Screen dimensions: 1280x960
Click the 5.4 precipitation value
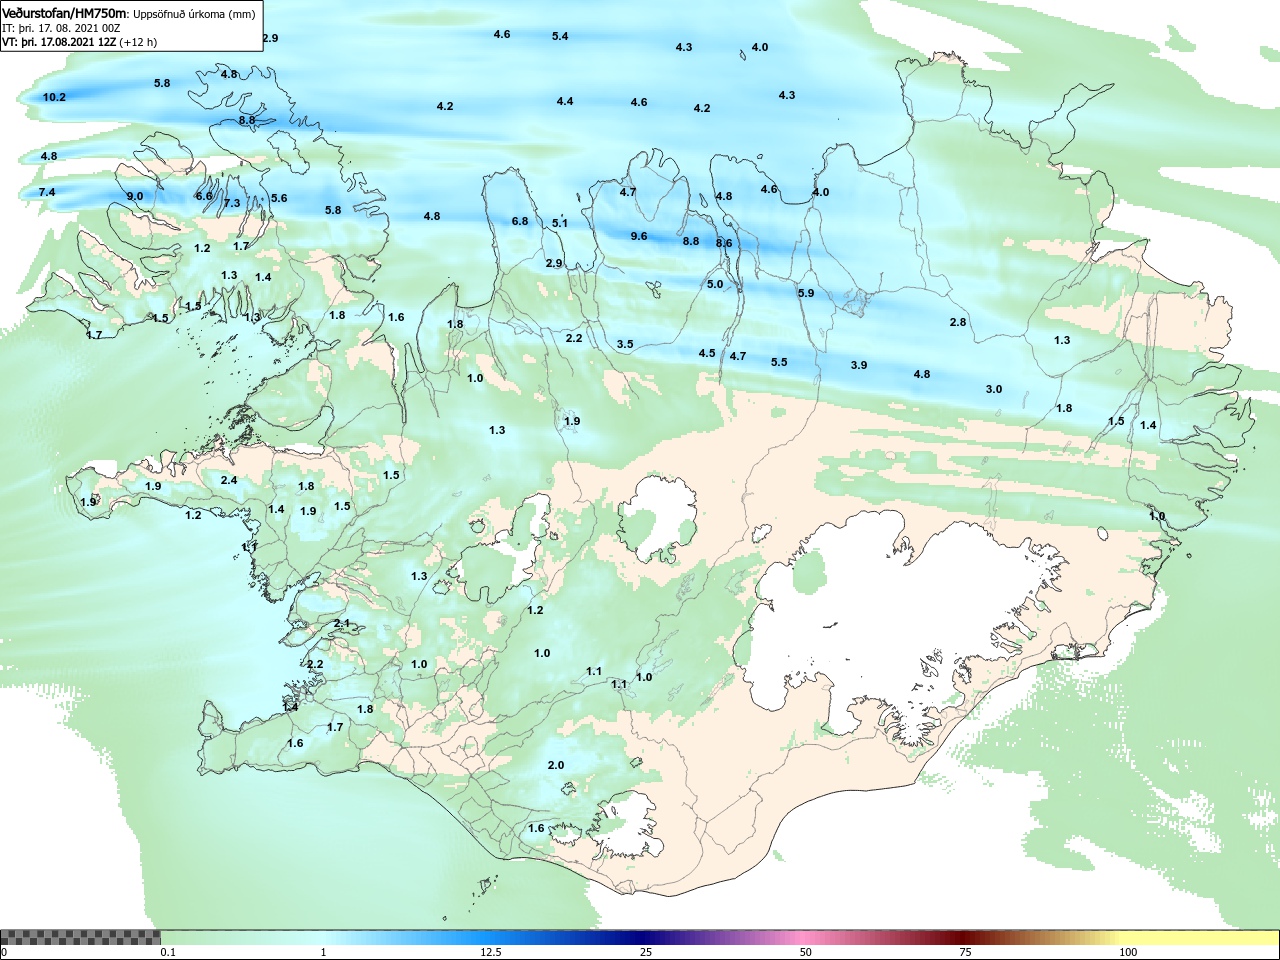560,36
